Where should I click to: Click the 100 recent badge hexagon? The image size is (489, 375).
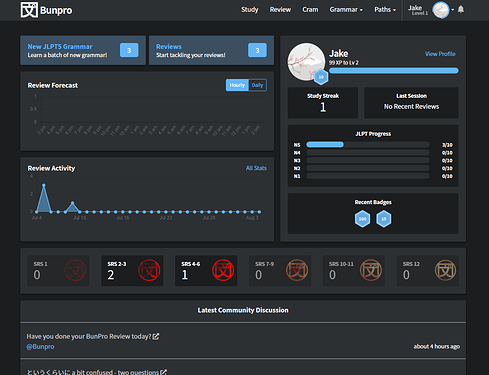point(362,219)
